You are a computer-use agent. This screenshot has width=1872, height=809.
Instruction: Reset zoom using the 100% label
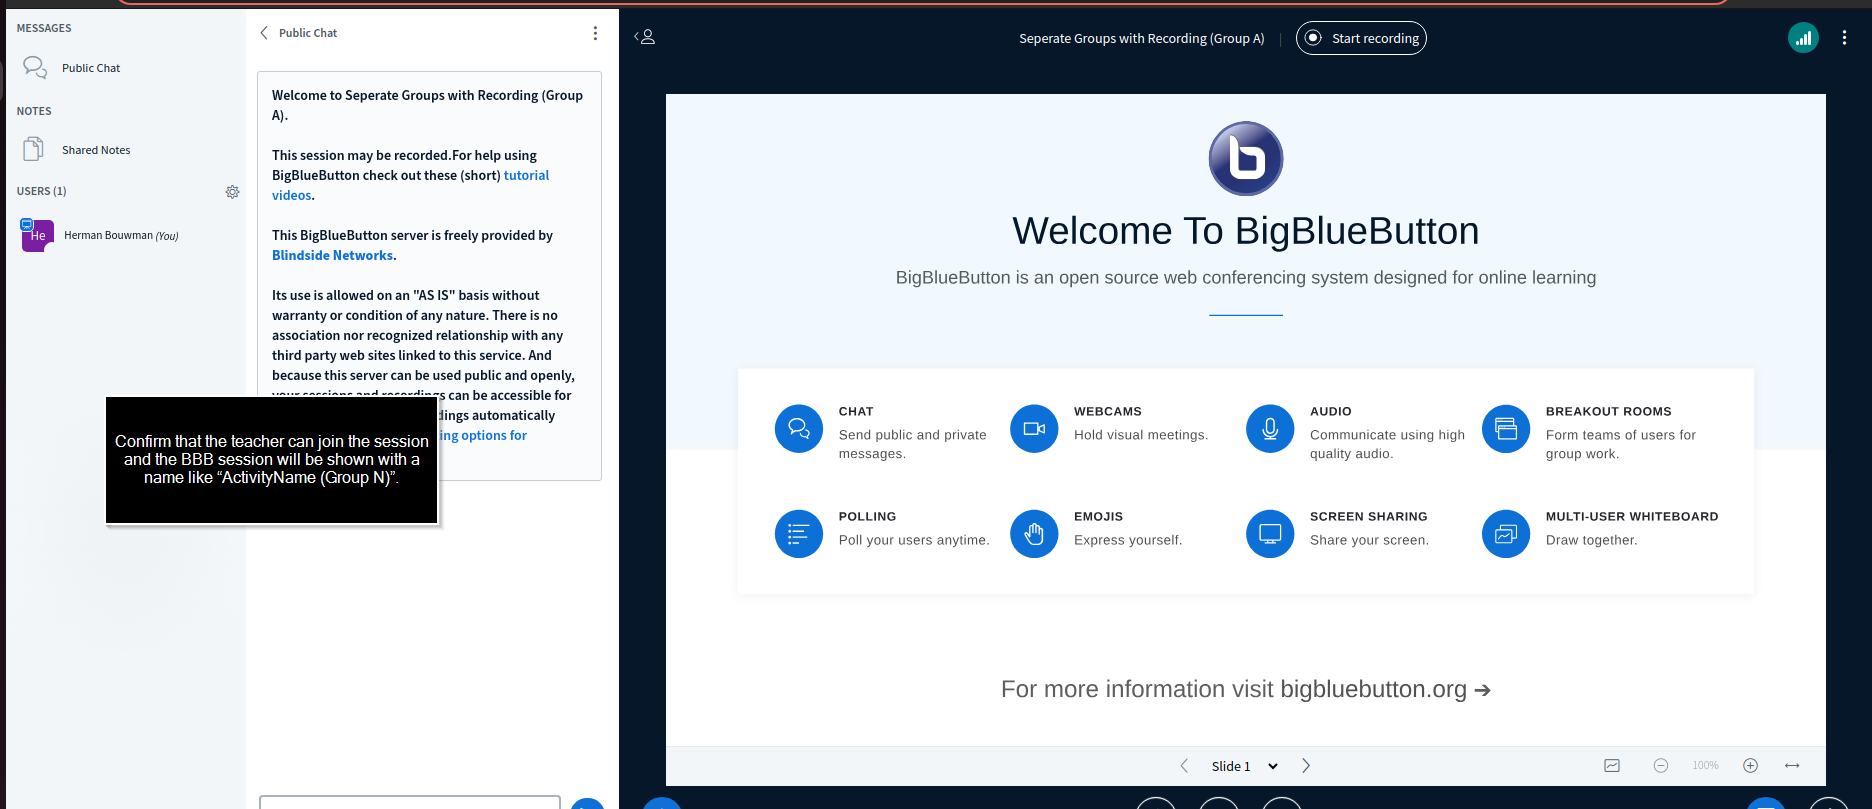click(x=1705, y=766)
